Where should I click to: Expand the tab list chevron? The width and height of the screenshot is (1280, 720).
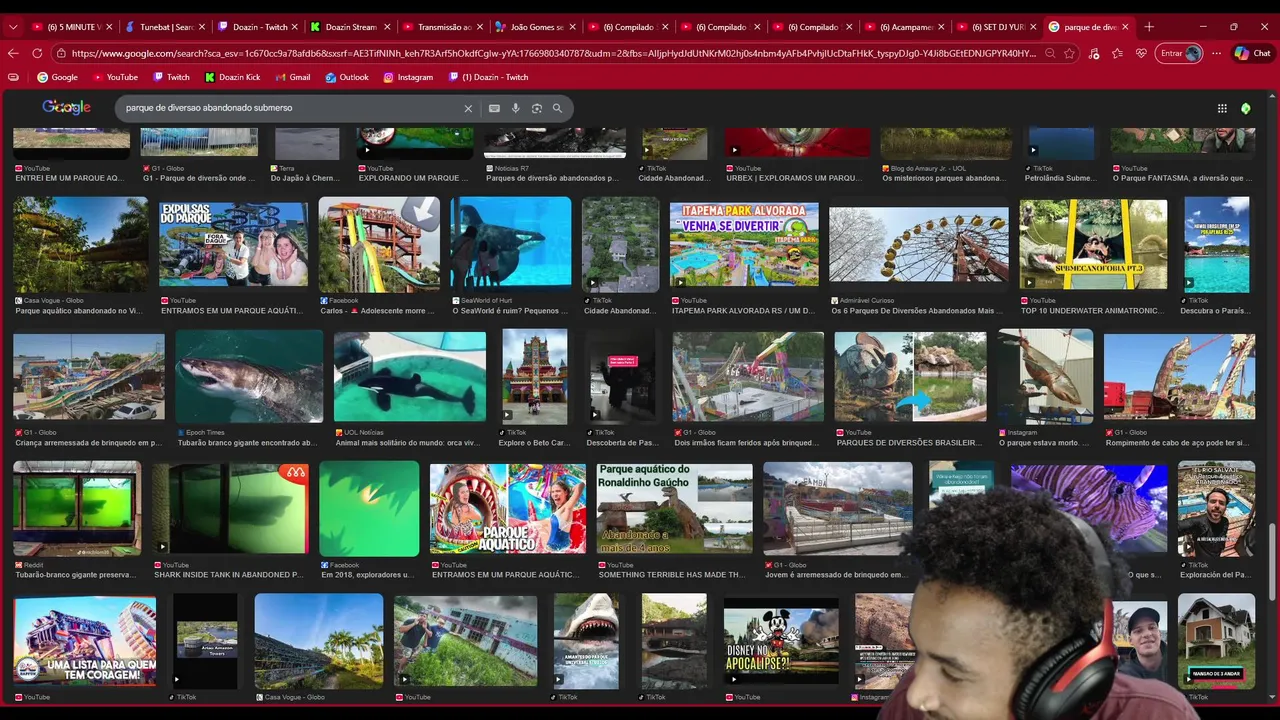pyautogui.click(x=14, y=27)
